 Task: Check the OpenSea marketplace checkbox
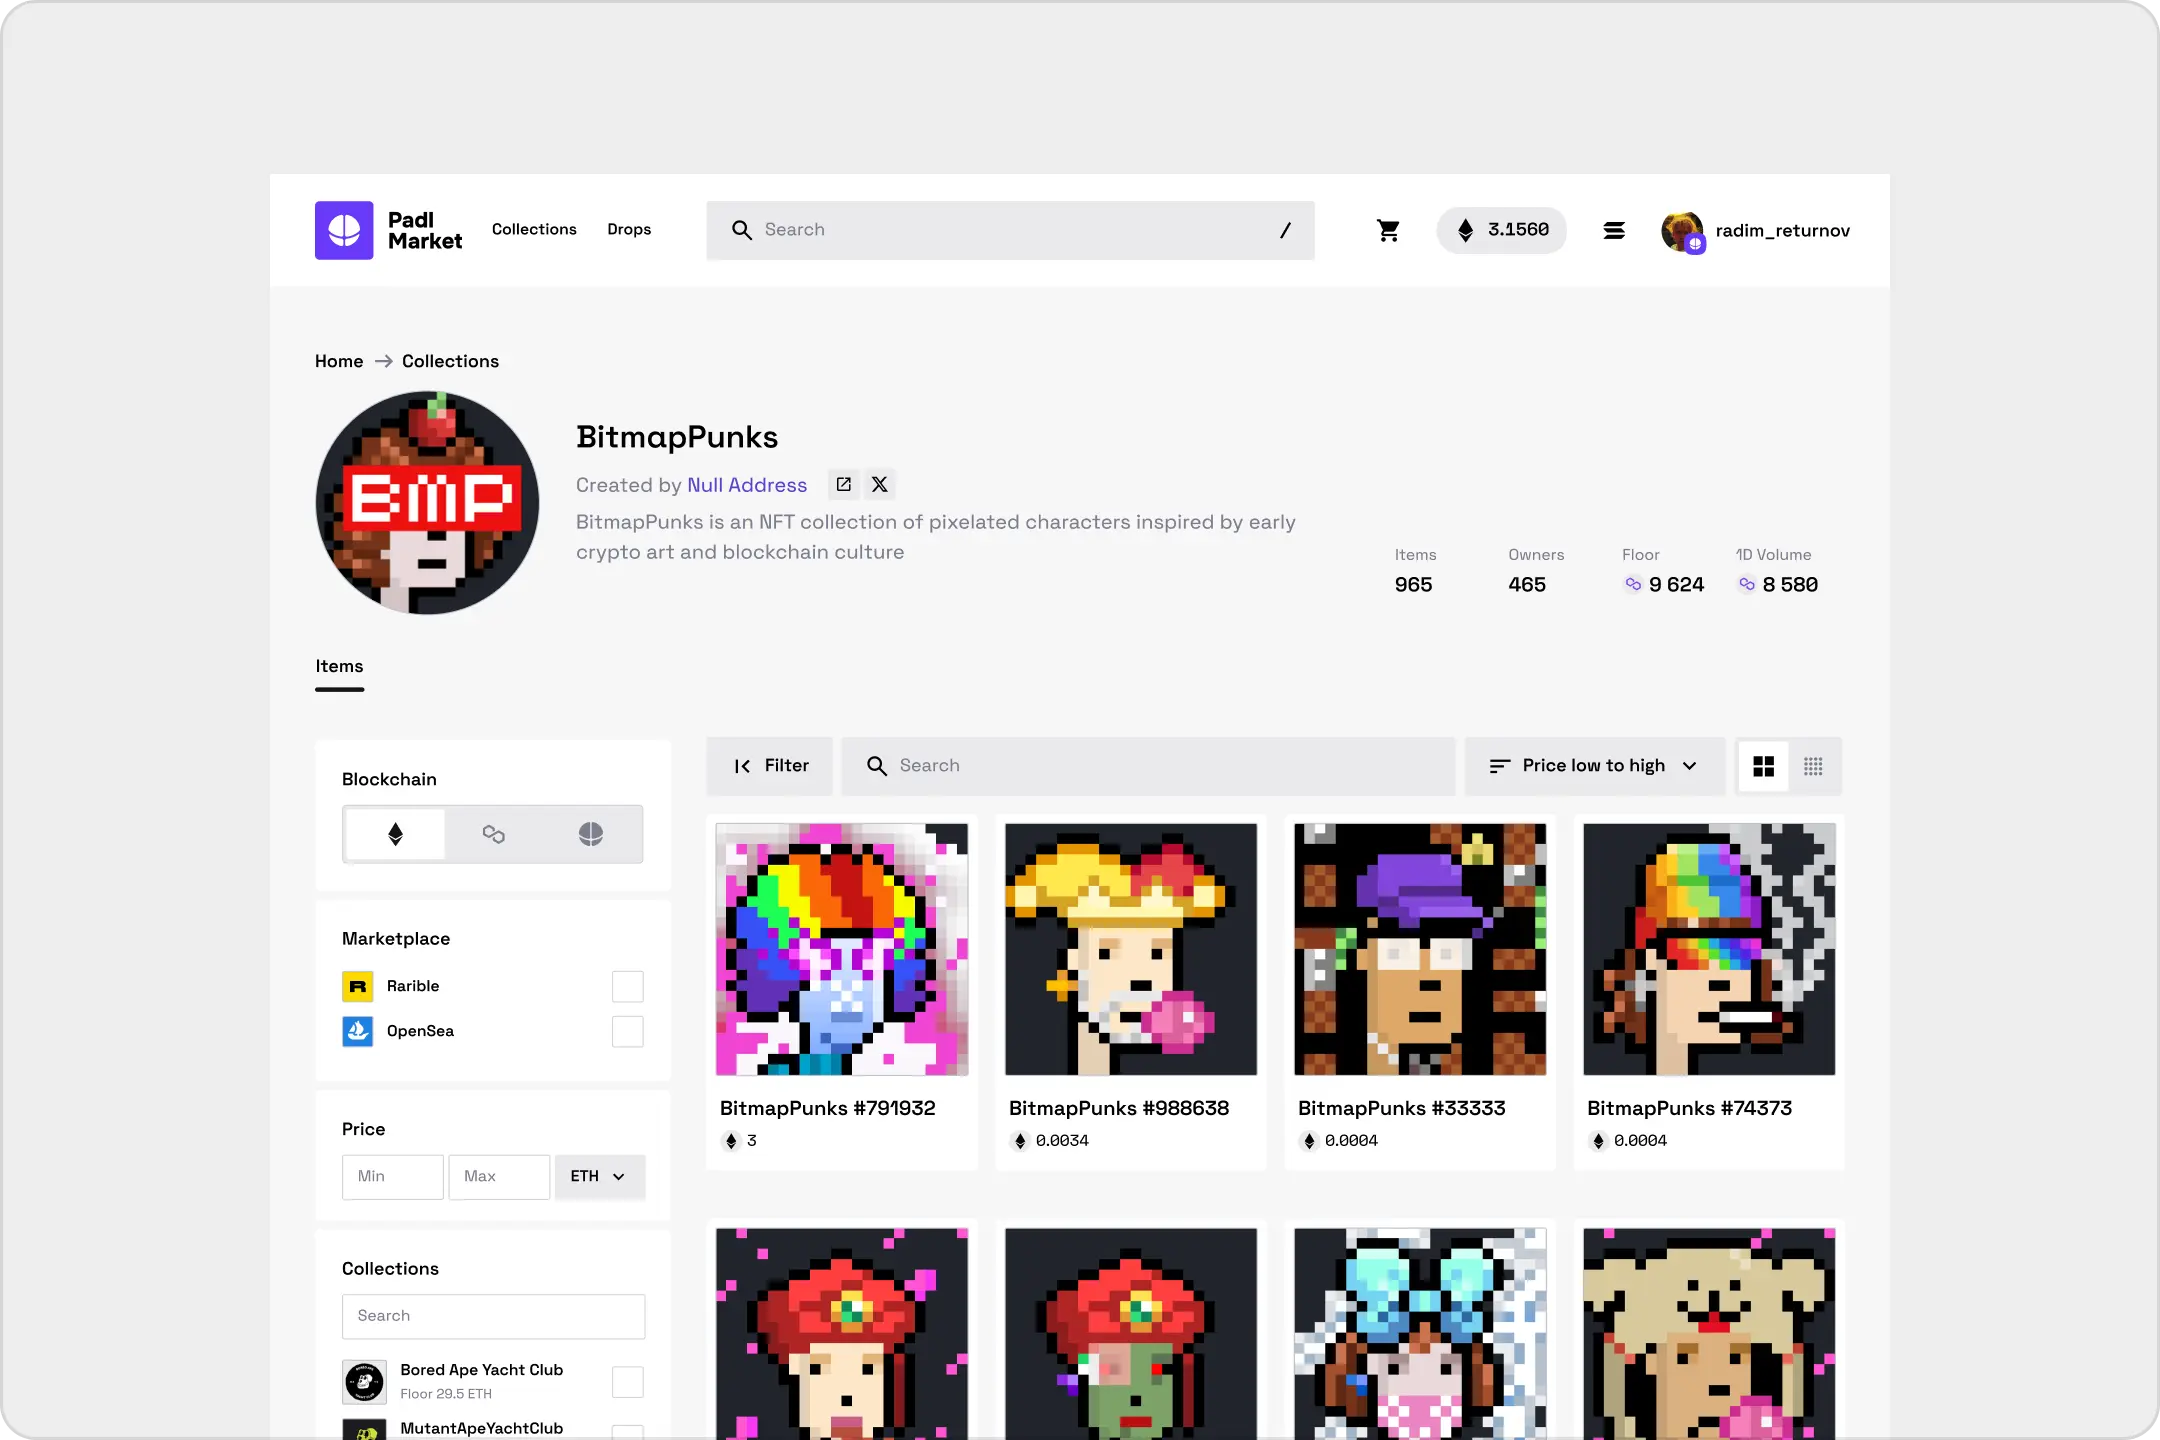627,1032
